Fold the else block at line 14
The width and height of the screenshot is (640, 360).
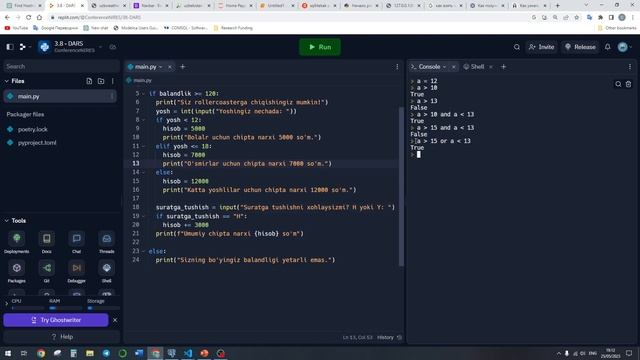tap(143, 172)
